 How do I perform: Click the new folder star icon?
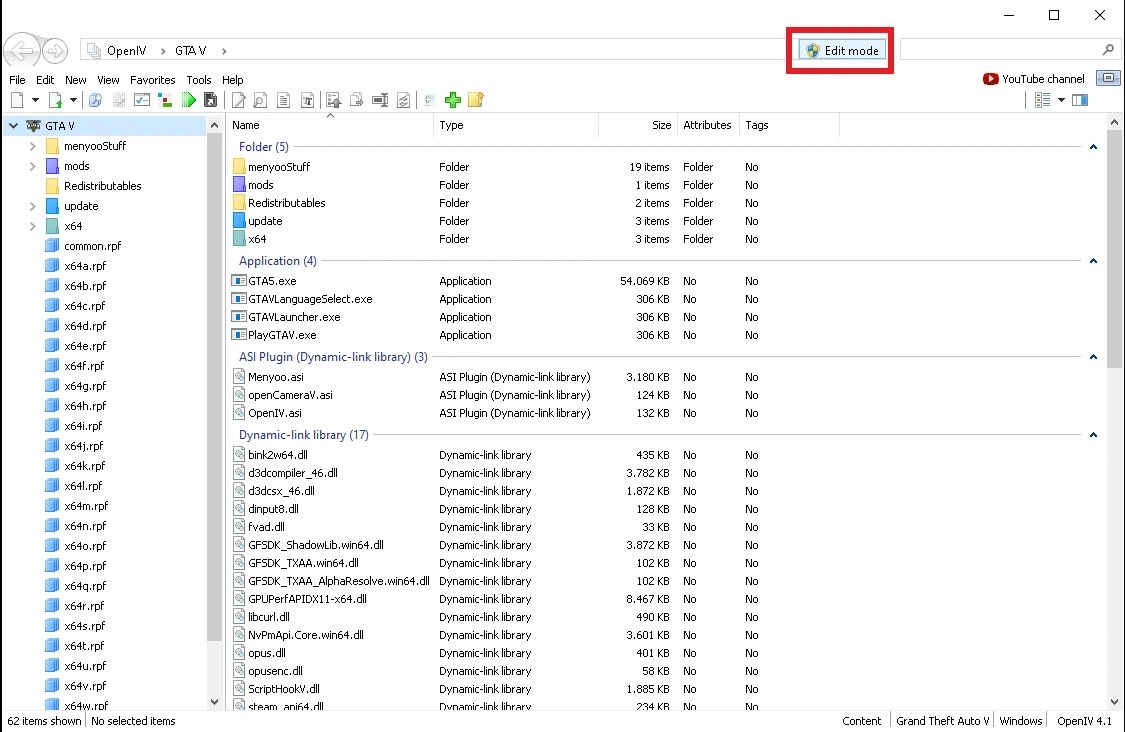click(476, 100)
